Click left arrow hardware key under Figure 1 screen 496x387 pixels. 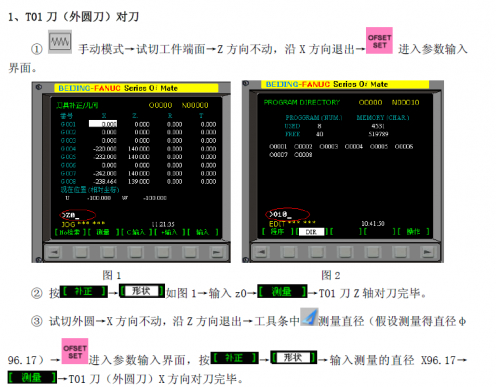(53, 252)
